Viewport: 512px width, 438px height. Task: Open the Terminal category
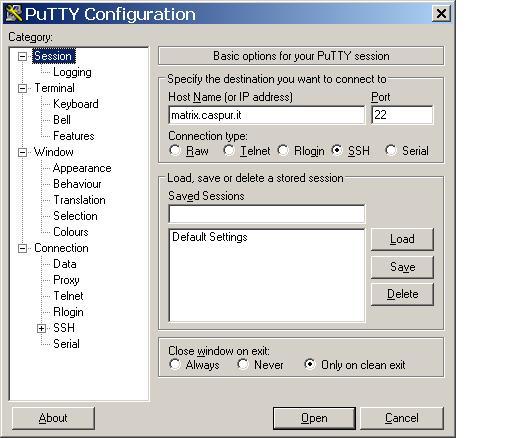coord(54,88)
